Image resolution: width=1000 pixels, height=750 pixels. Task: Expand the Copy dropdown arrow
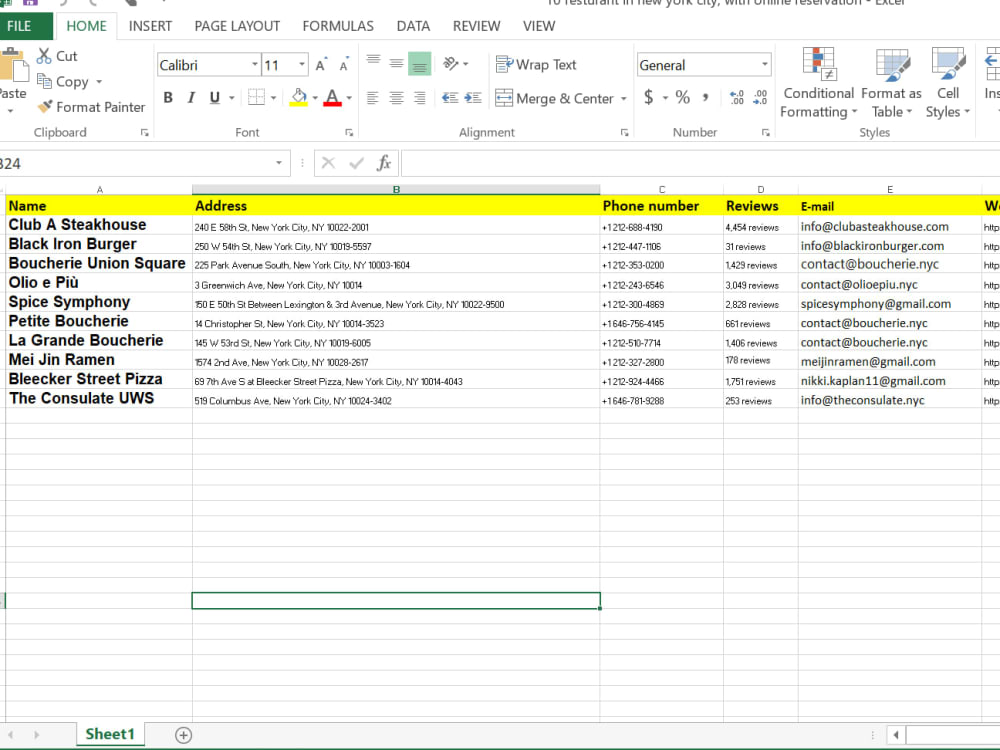coord(99,82)
